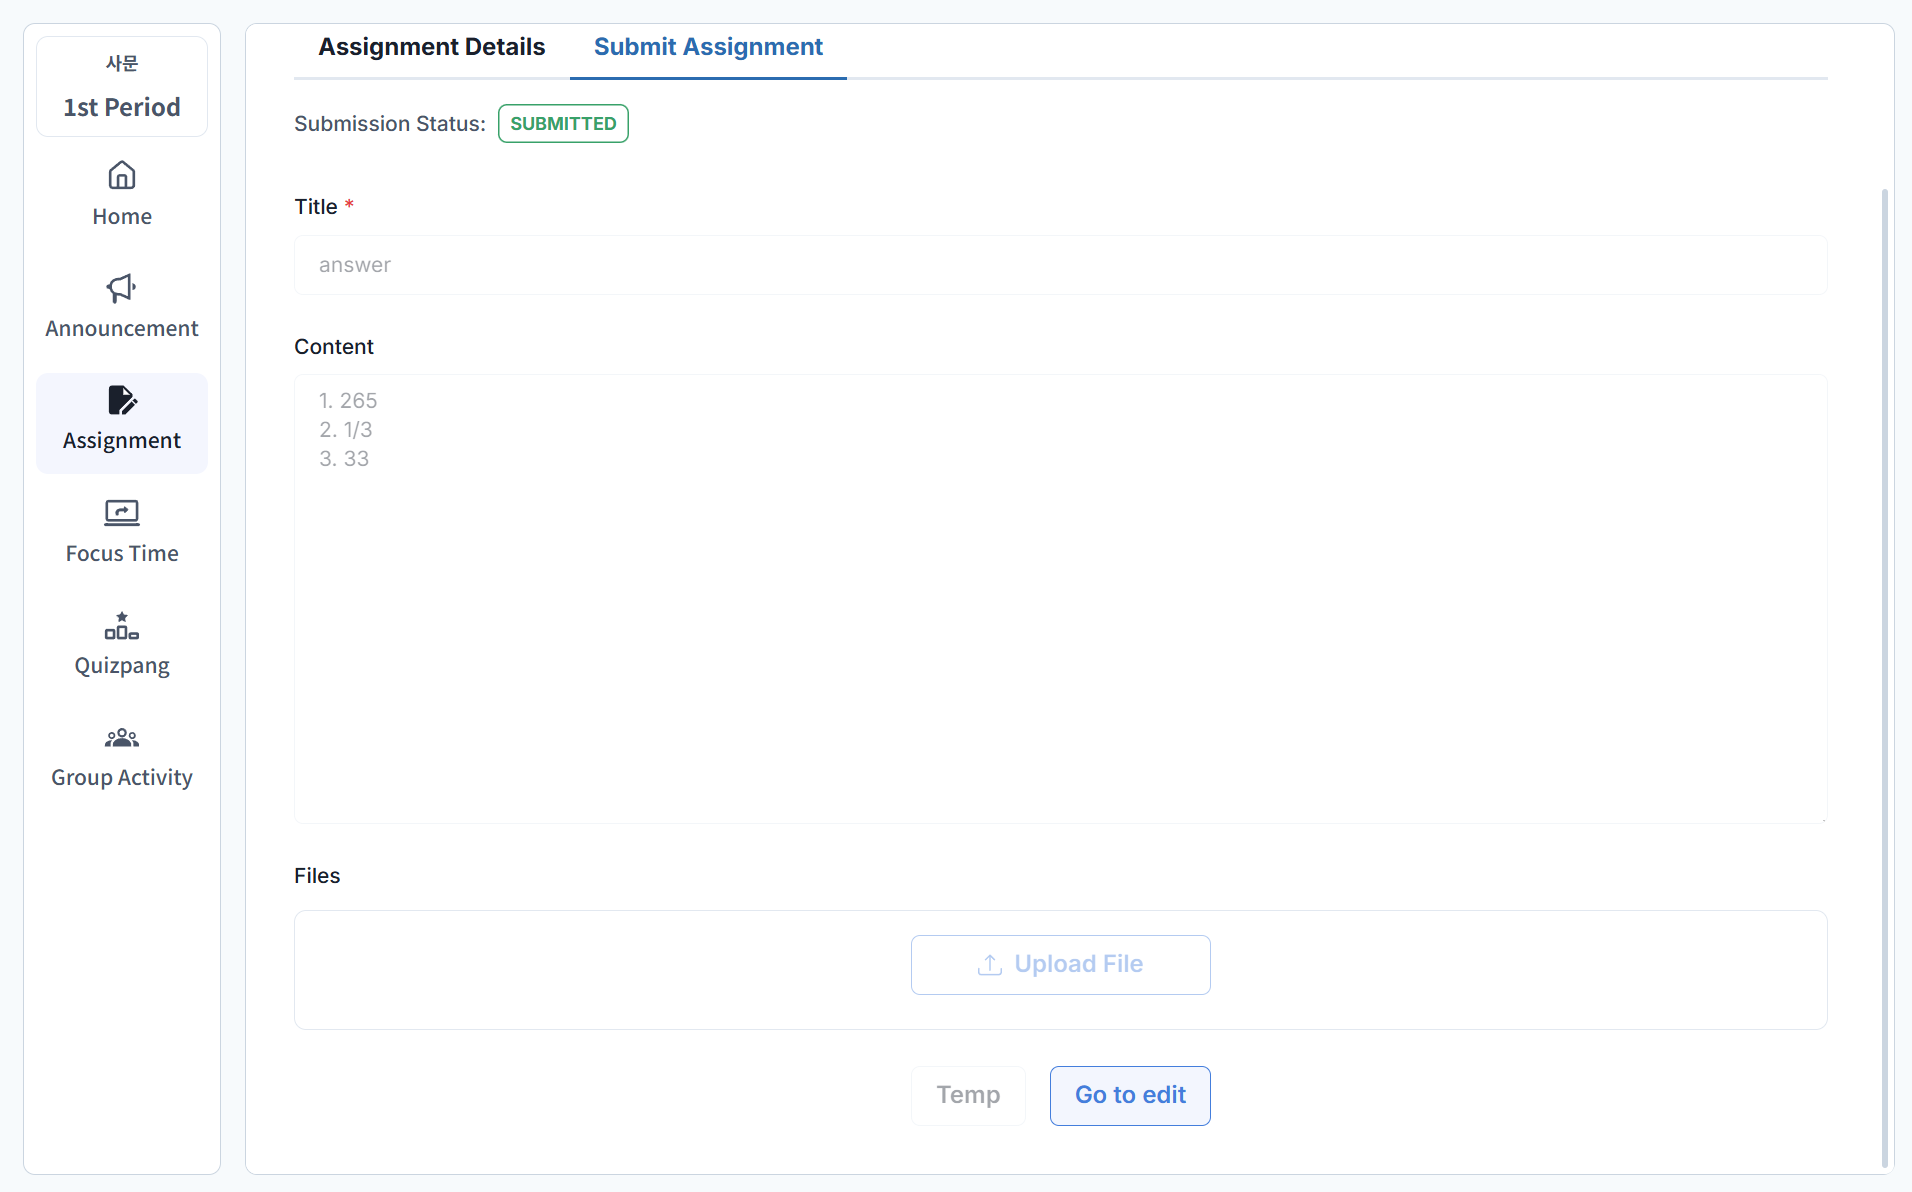Click the SUBMITTED status badge
Viewport: 1912px width, 1192px height.
click(563, 124)
